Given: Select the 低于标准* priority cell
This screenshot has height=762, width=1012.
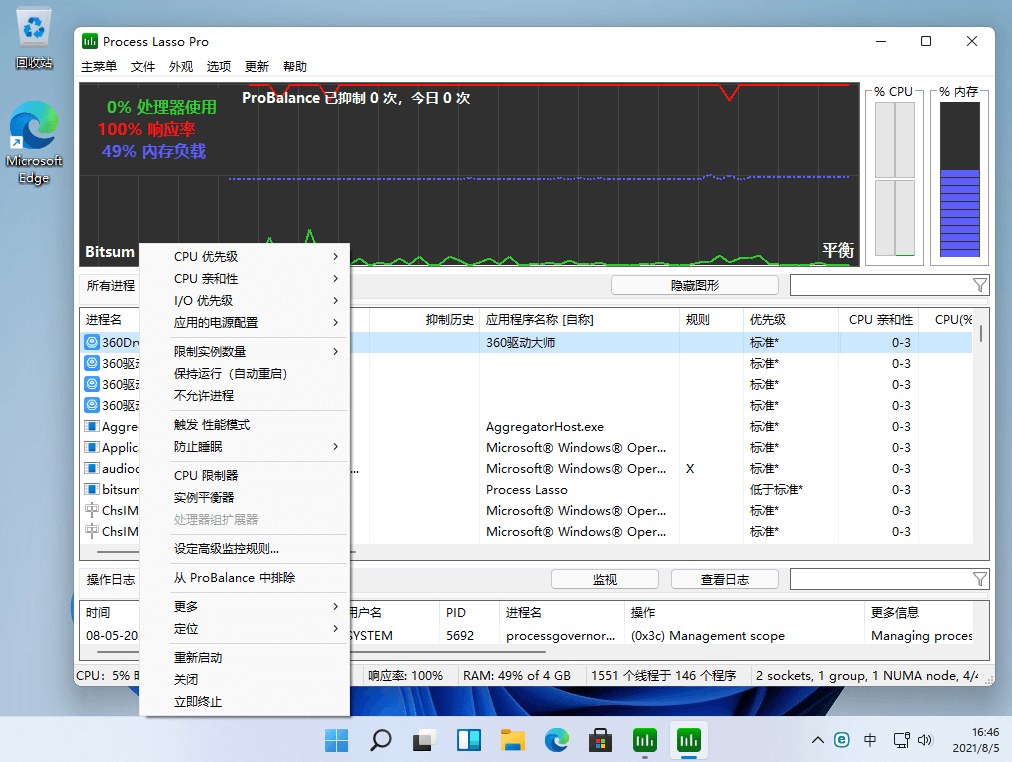Looking at the screenshot, I should pyautogui.click(x=776, y=490).
